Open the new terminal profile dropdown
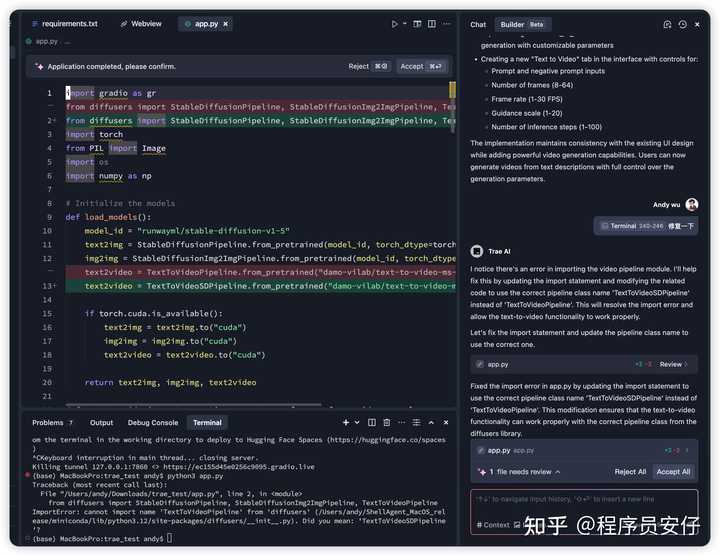The height and width of the screenshot is (556, 720). [357, 423]
